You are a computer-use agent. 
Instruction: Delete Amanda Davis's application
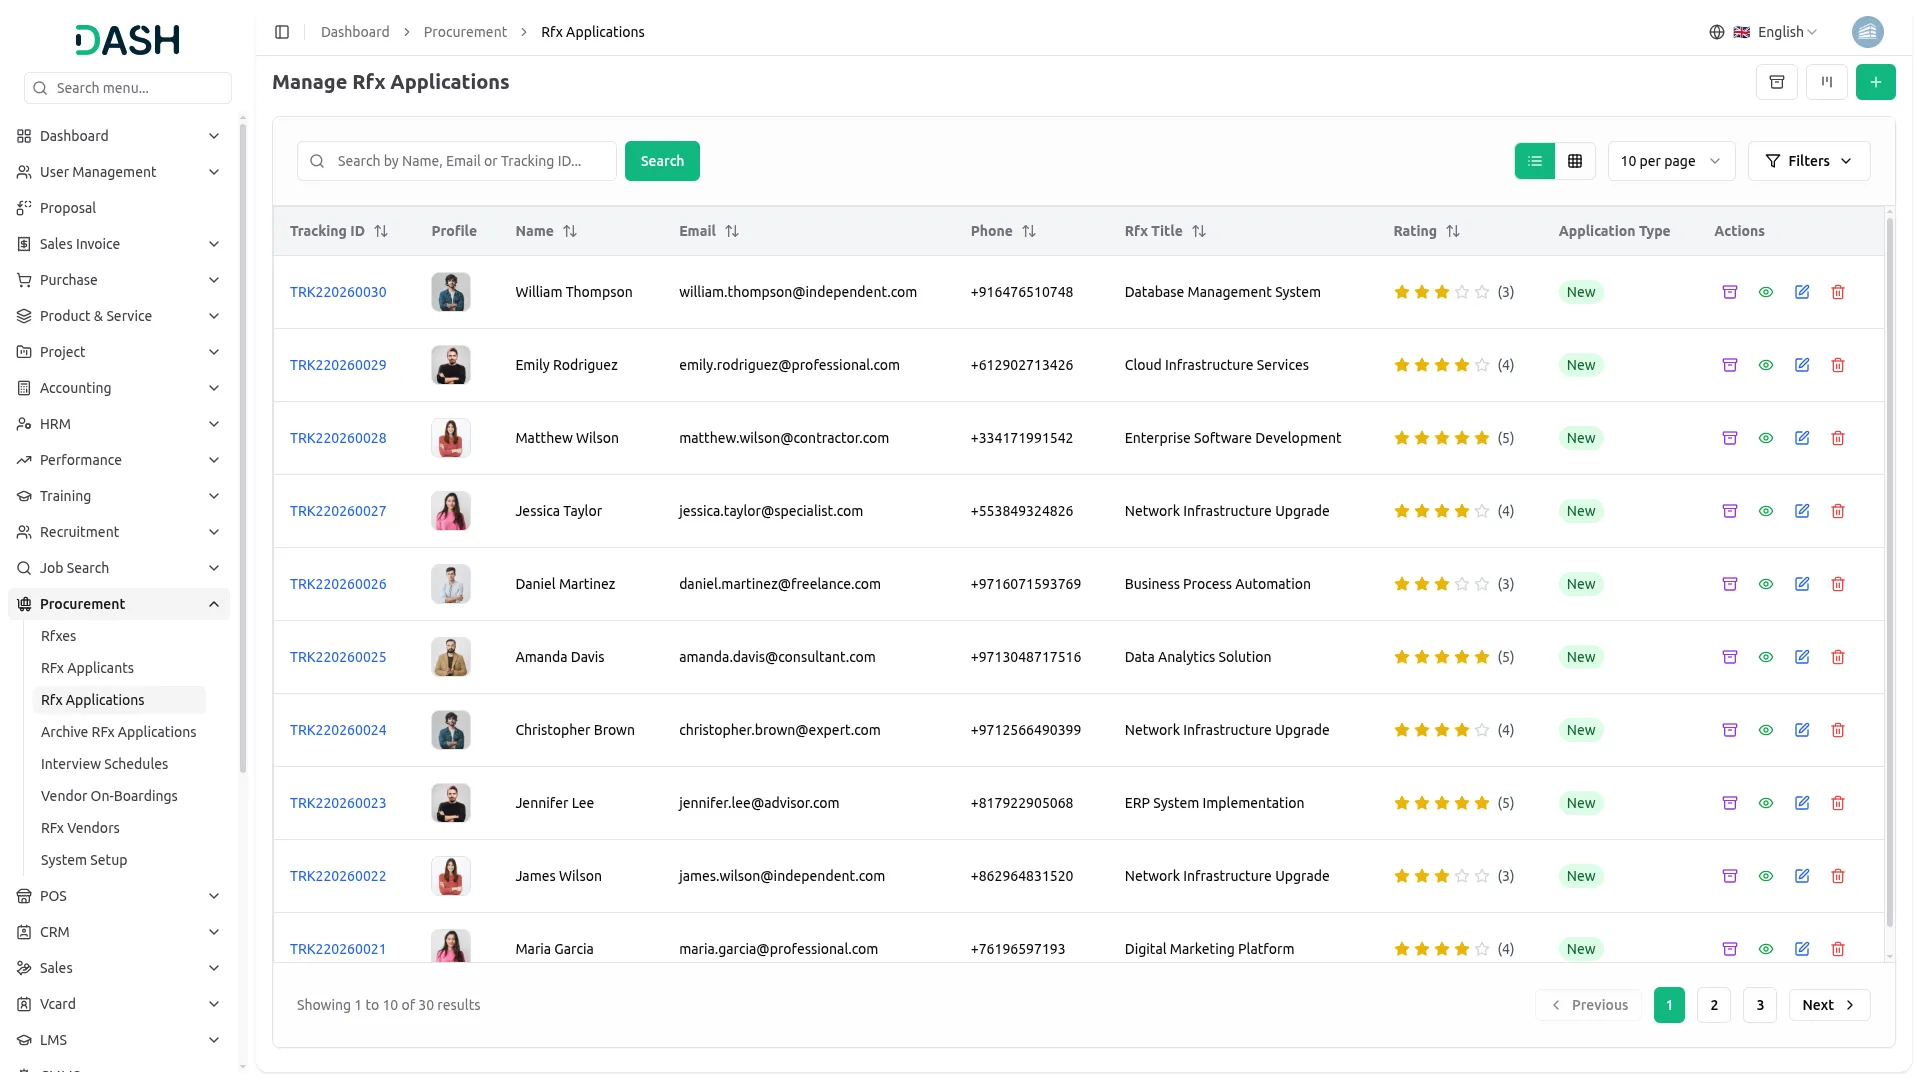(1838, 657)
